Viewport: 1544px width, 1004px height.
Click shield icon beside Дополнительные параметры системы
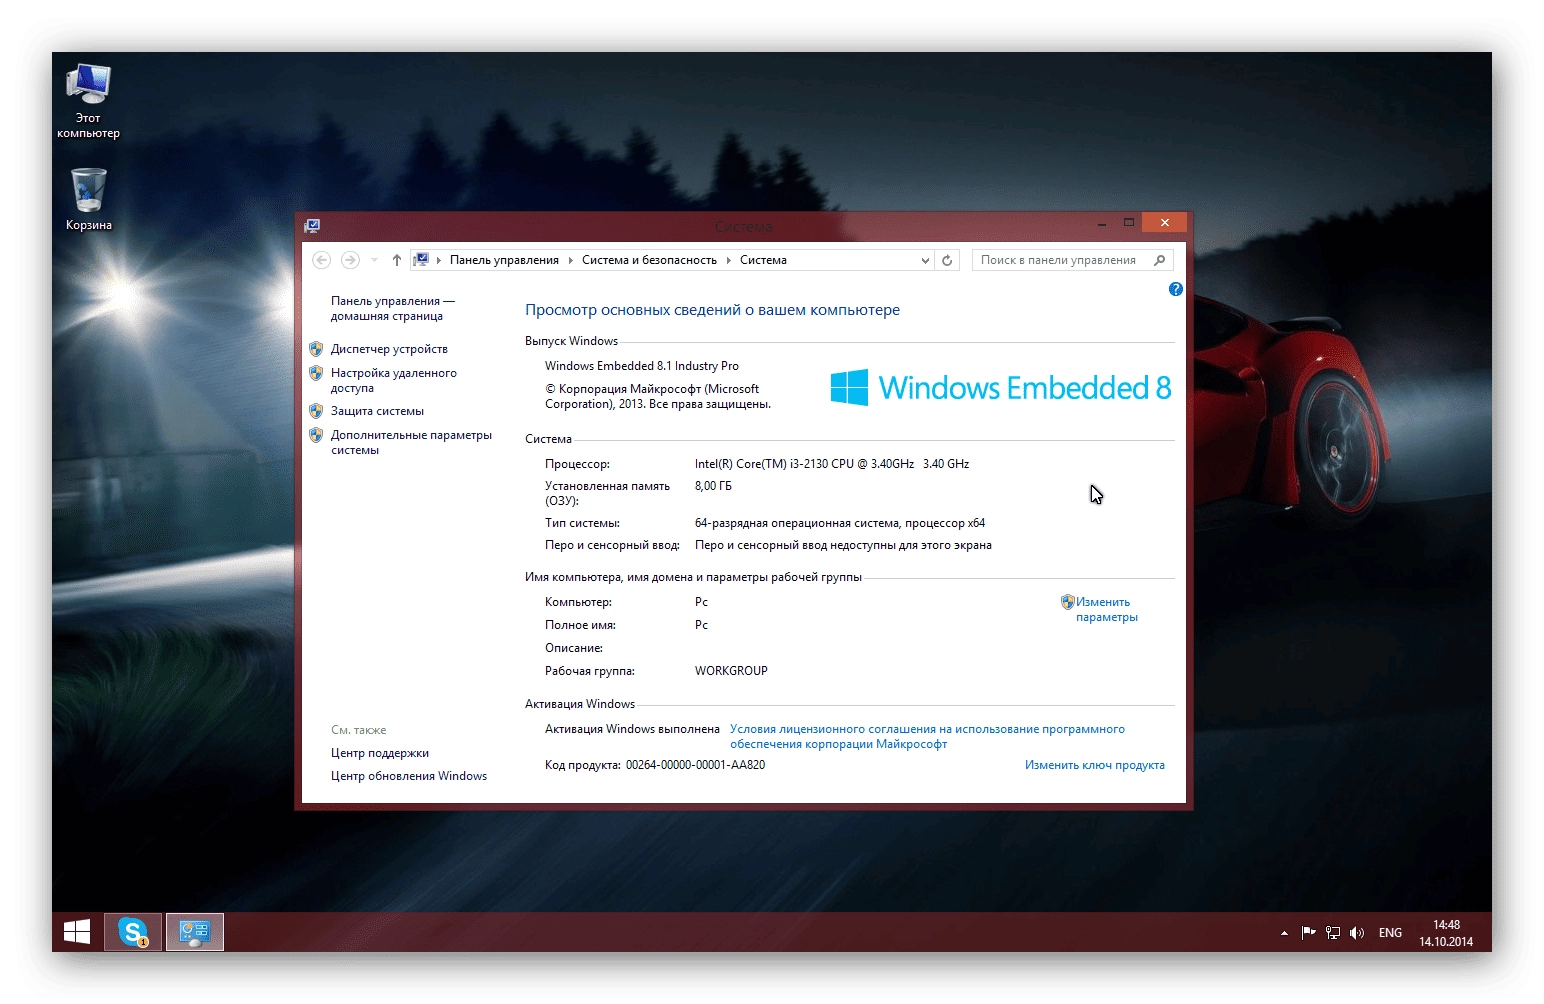[x=316, y=435]
